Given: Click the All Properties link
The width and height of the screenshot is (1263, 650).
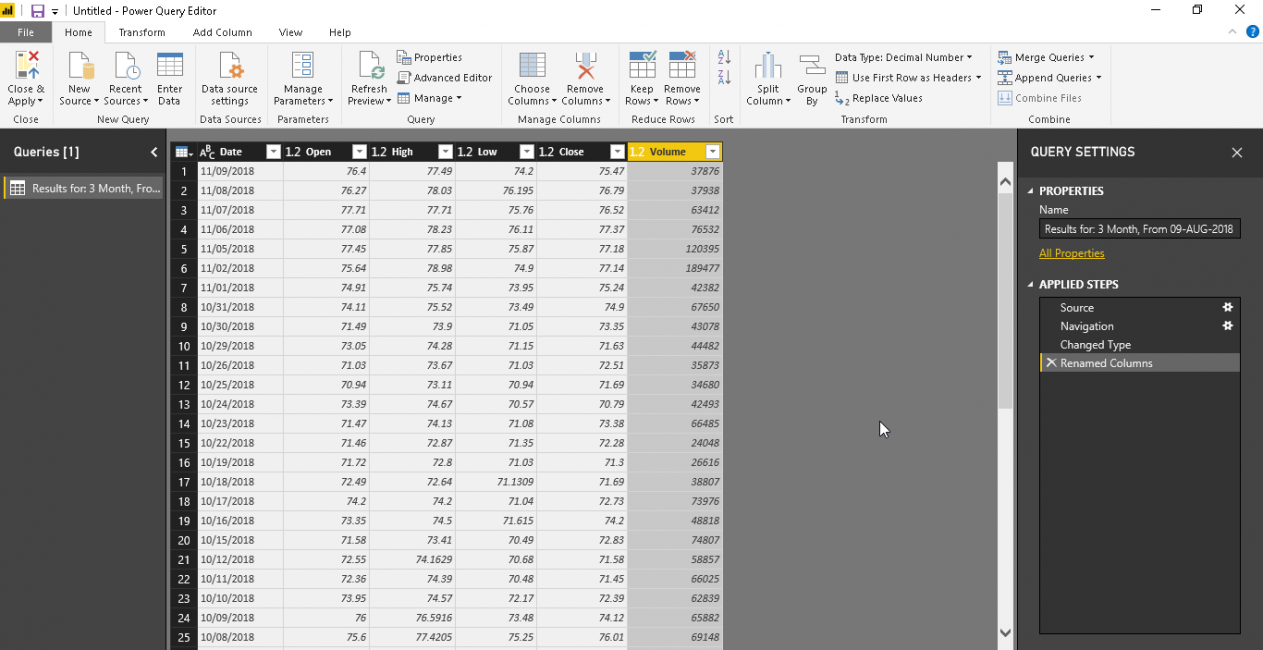Looking at the screenshot, I should 1071,254.
